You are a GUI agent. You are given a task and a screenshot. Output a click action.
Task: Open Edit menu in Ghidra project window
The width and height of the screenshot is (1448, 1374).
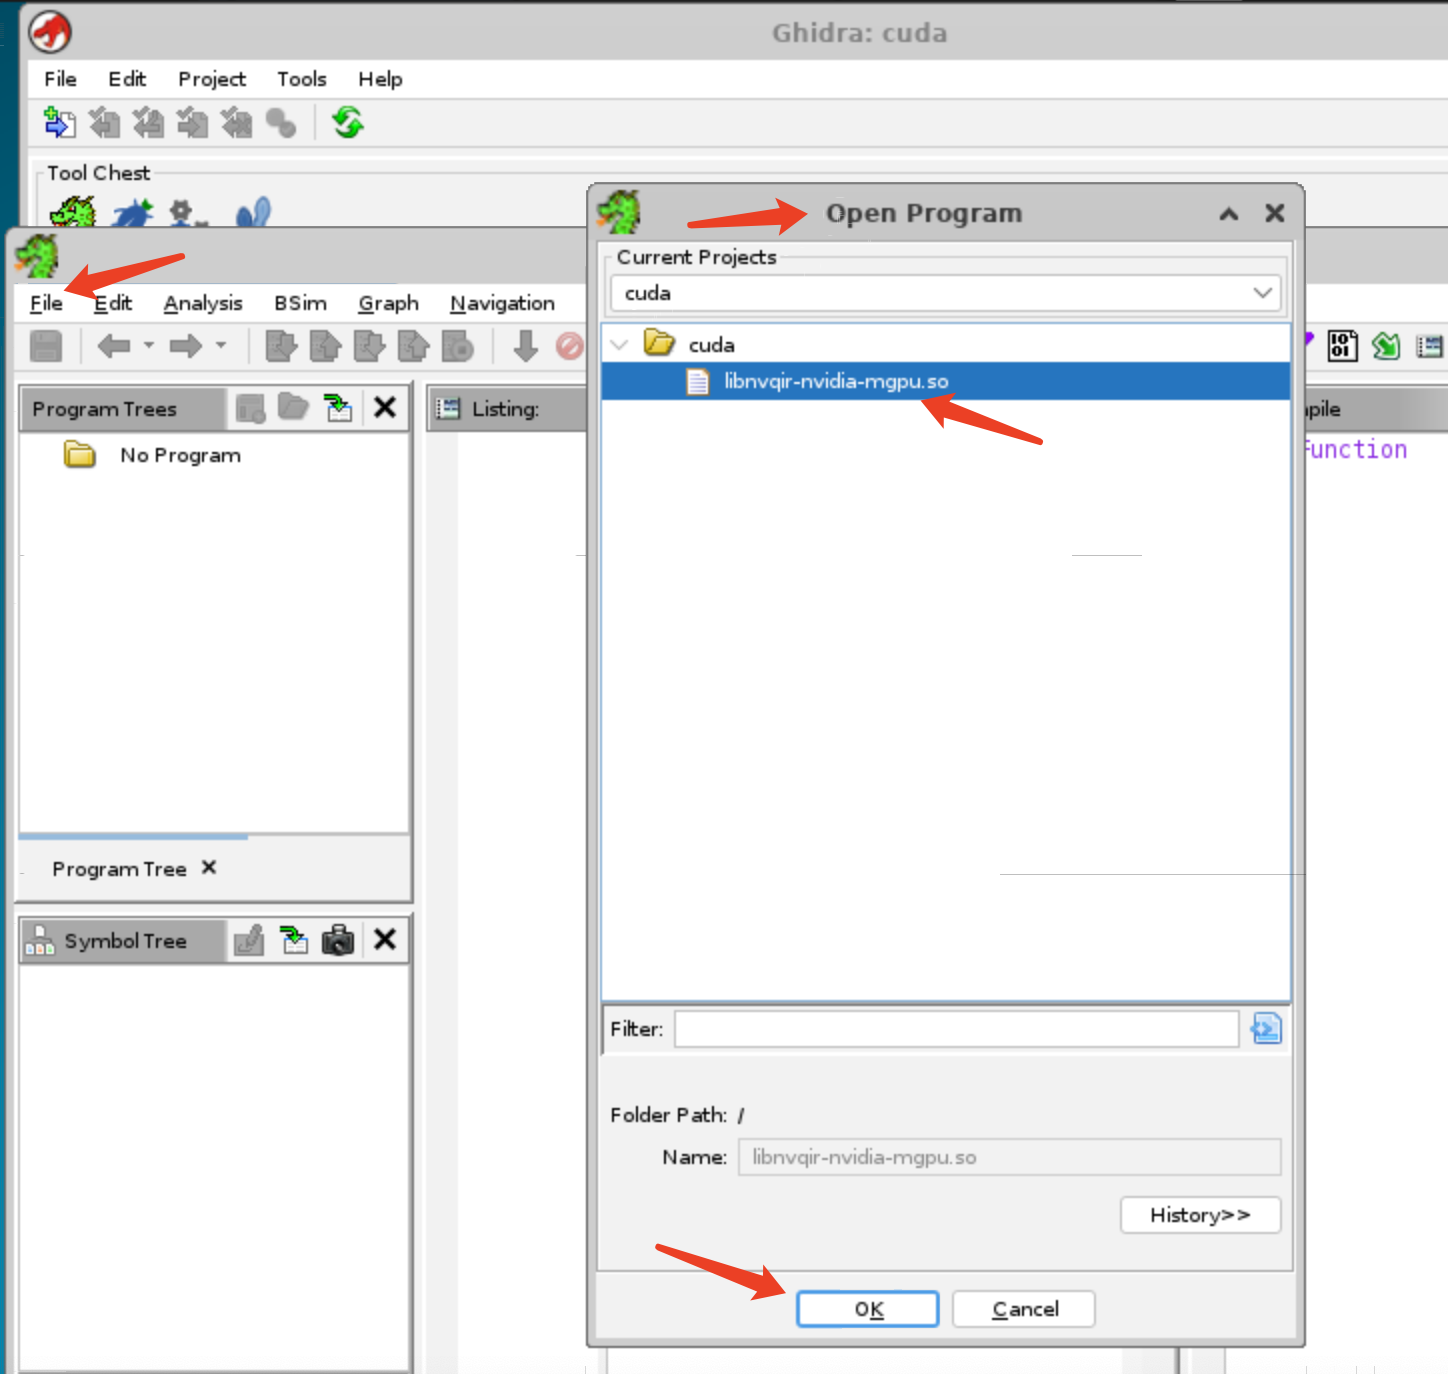coord(127,79)
